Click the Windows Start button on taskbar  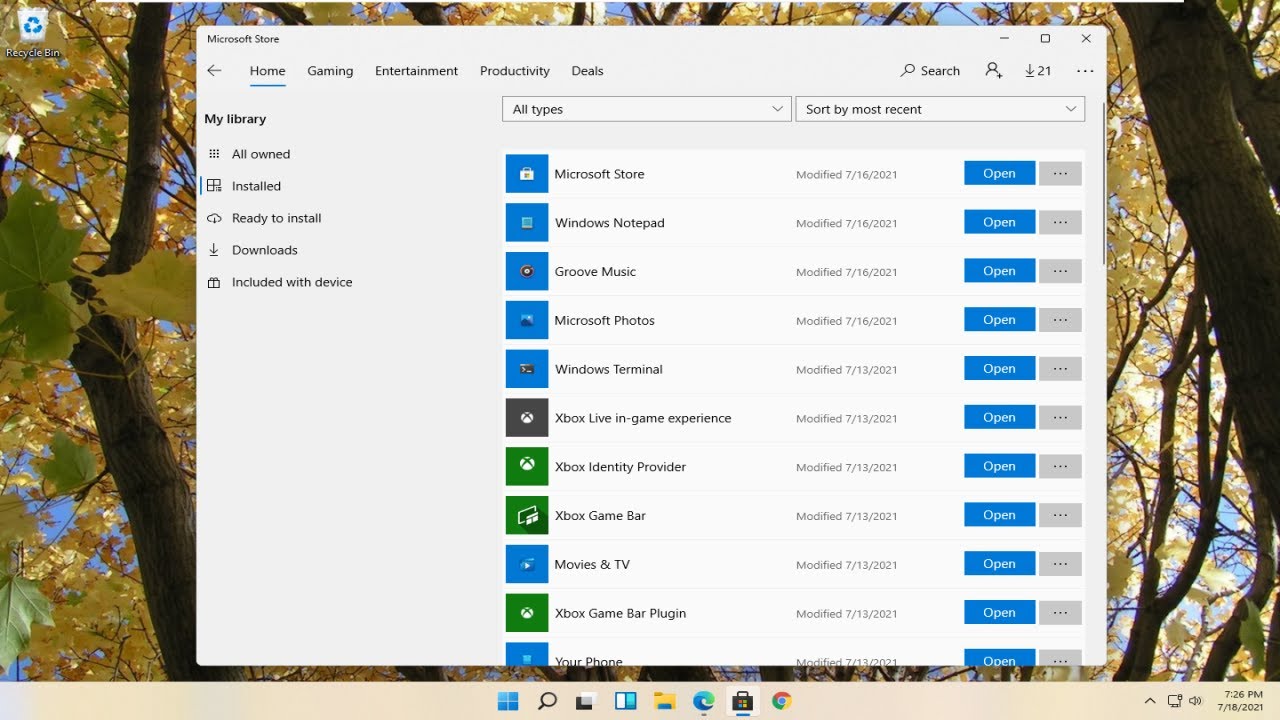(508, 701)
